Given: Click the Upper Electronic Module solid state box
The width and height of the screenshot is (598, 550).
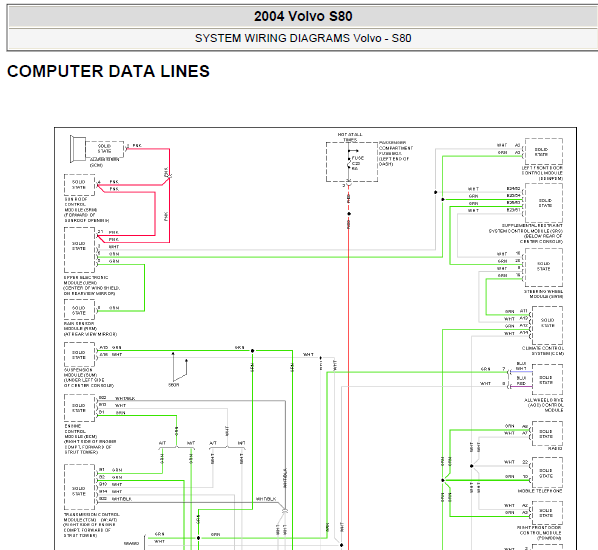Looking at the screenshot, I should point(79,250).
